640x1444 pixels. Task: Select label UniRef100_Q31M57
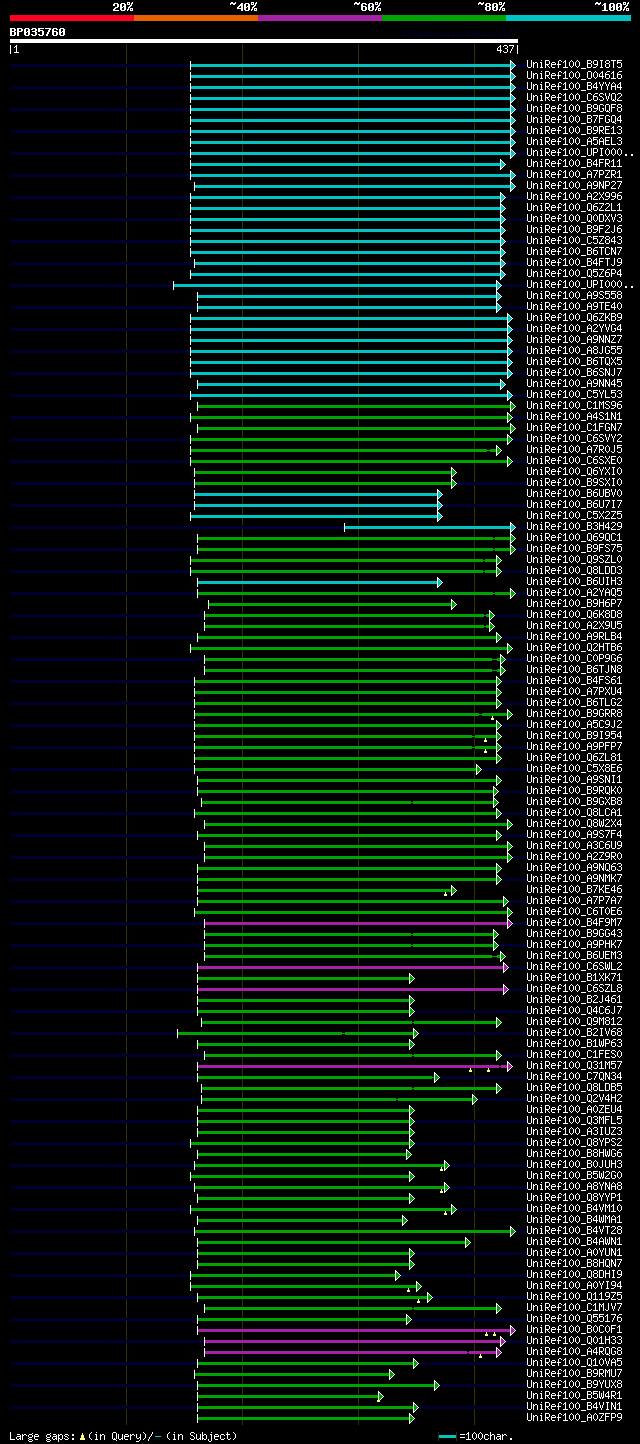click(x=574, y=1065)
